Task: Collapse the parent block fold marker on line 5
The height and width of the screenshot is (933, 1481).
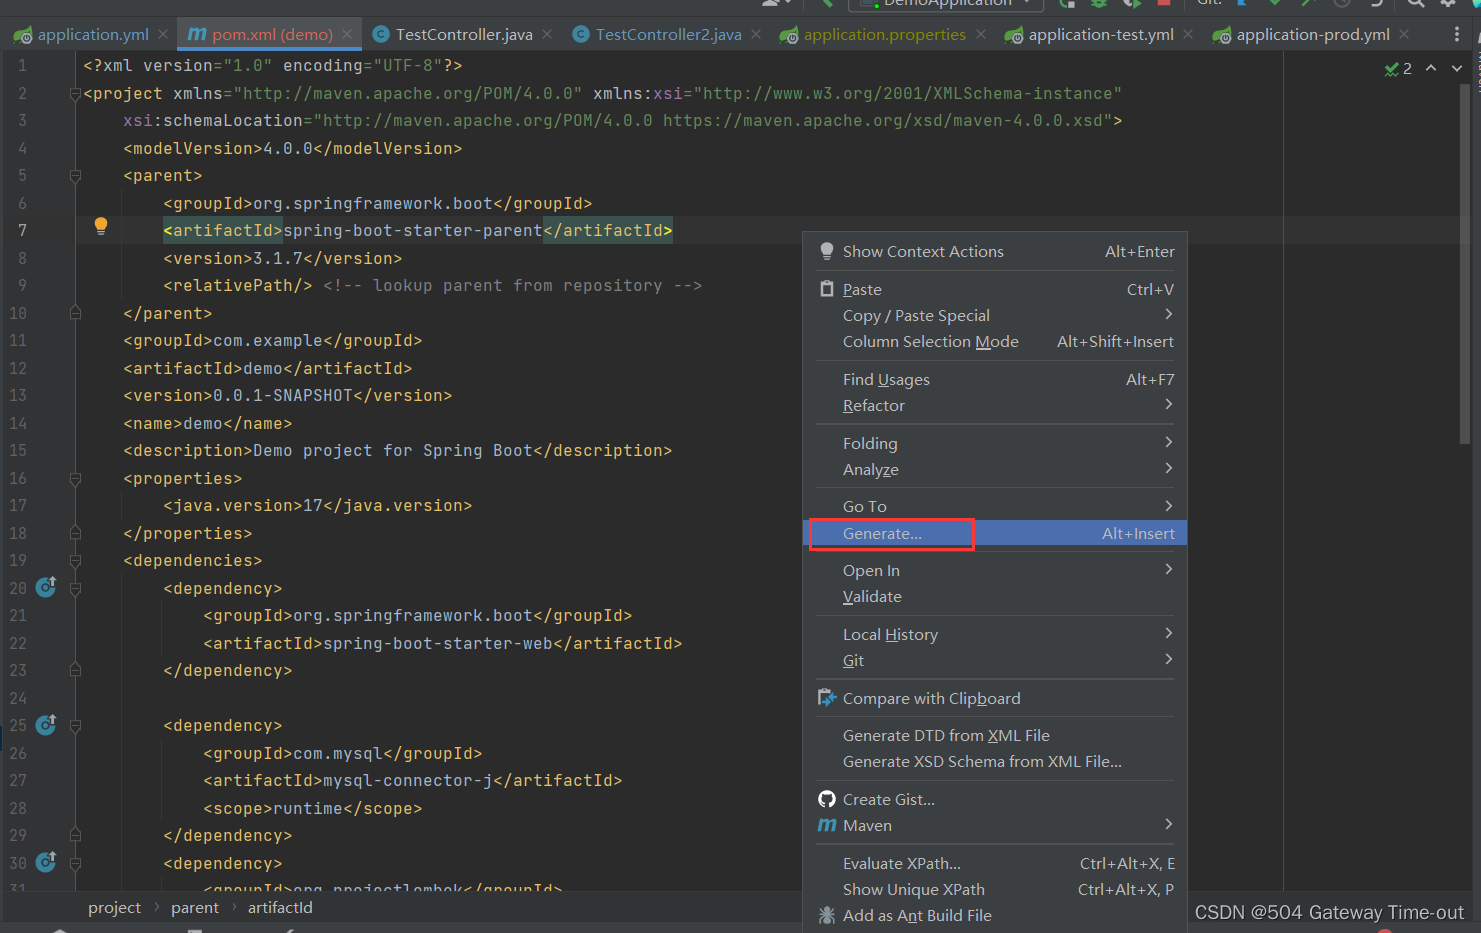Action: (75, 176)
